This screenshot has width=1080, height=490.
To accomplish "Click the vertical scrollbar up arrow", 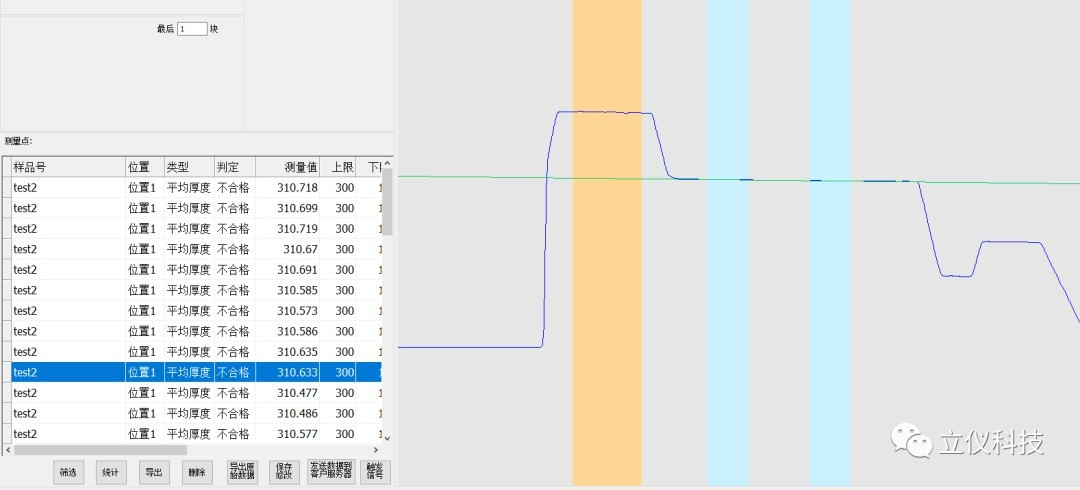I will point(388,164).
